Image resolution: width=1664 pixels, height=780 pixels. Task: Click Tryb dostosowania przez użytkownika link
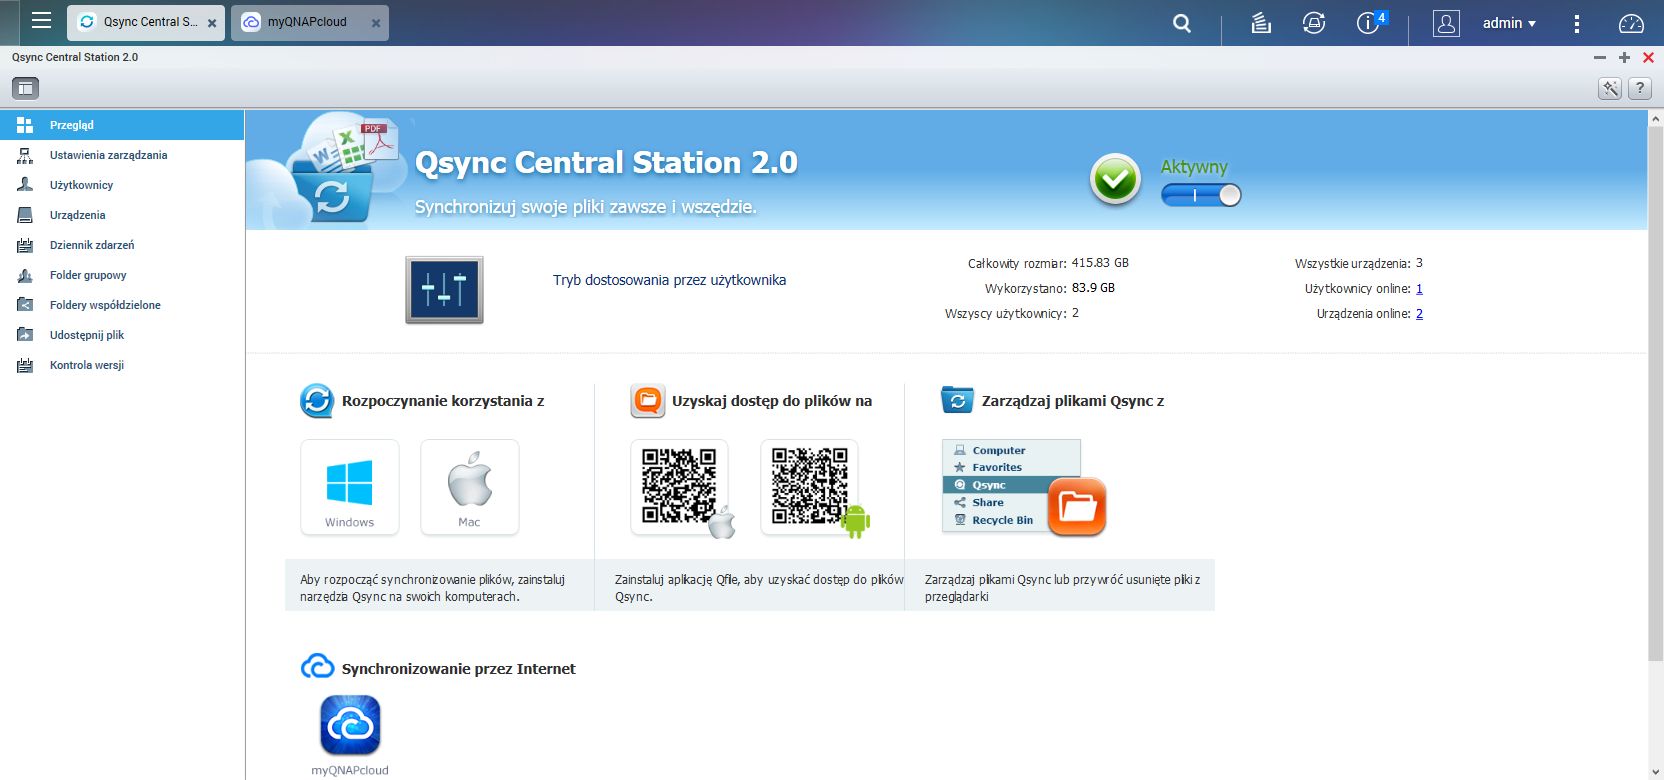click(669, 280)
